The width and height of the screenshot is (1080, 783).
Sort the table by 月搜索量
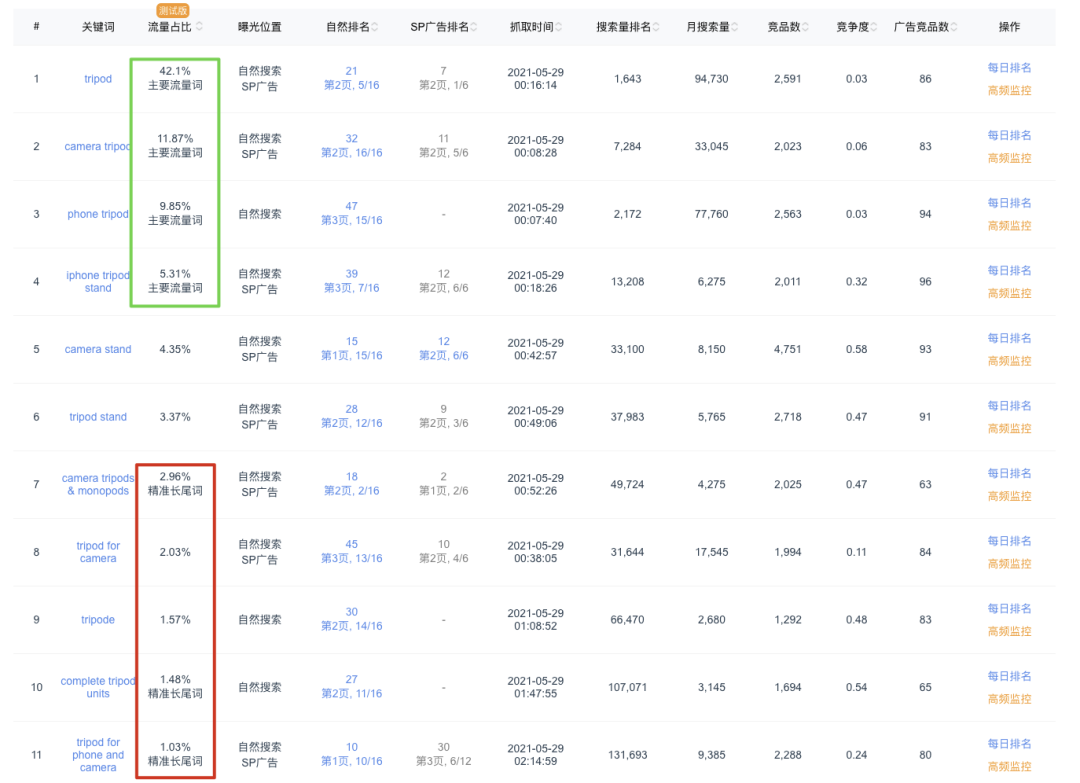click(735, 27)
